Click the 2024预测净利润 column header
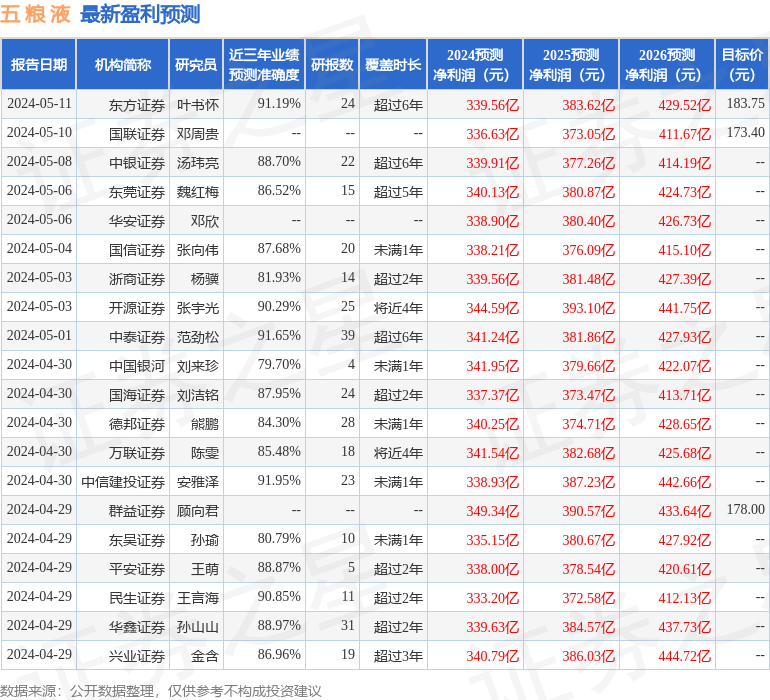 click(x=475, y=64)
